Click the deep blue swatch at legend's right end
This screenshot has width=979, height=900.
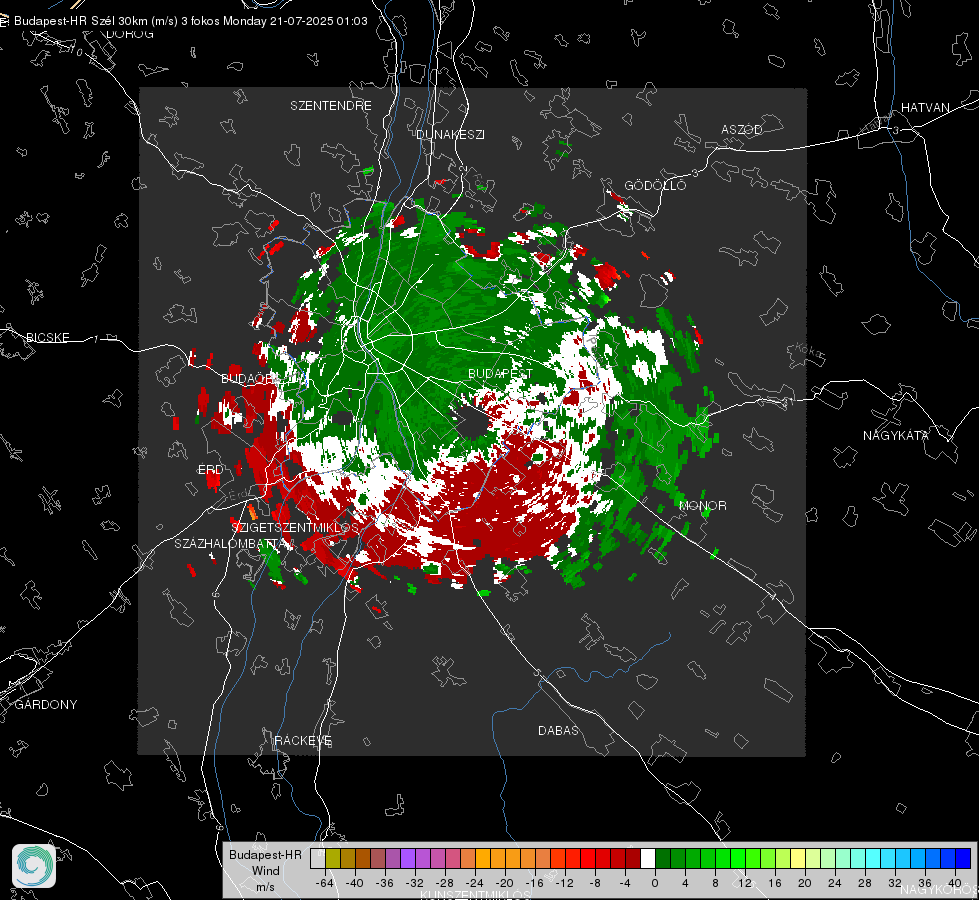pos(963,858)
